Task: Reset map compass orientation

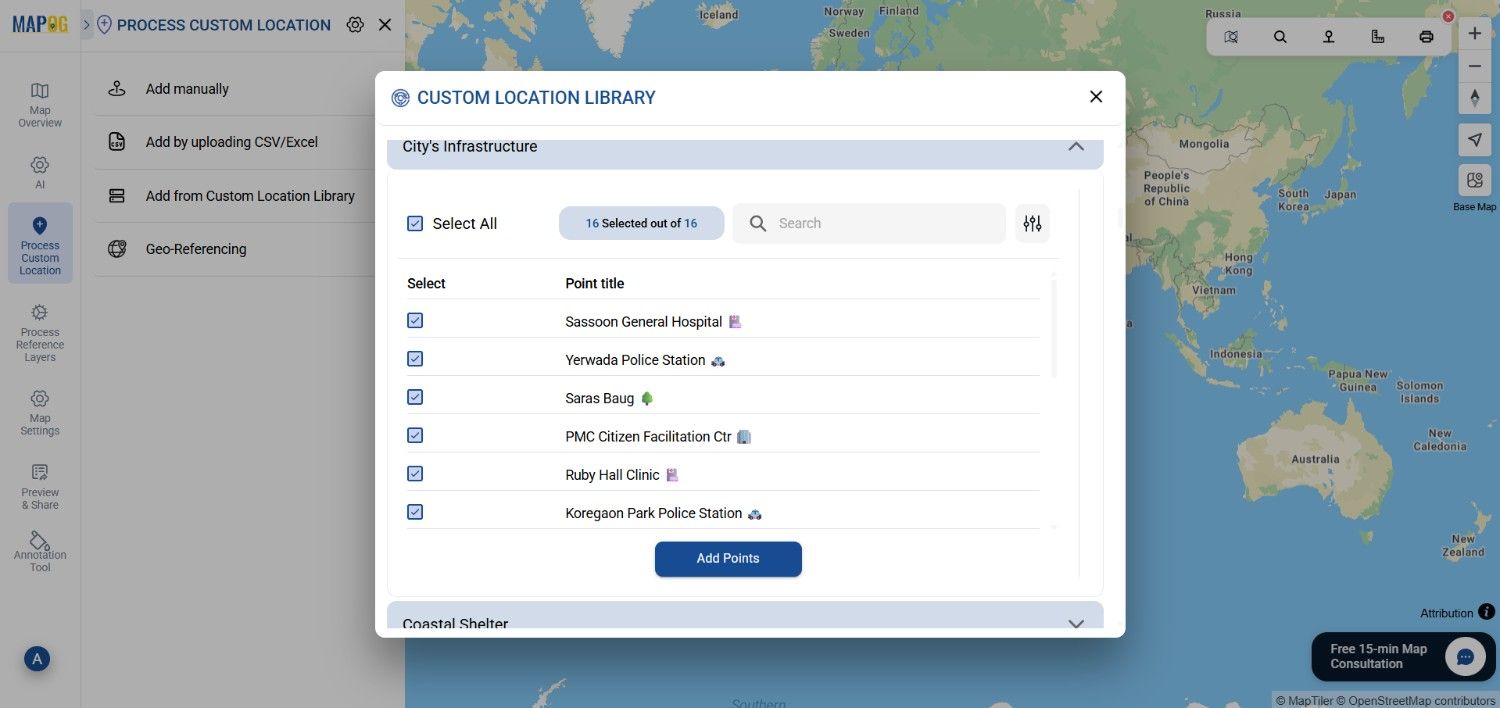Action: click(1474, 98)
